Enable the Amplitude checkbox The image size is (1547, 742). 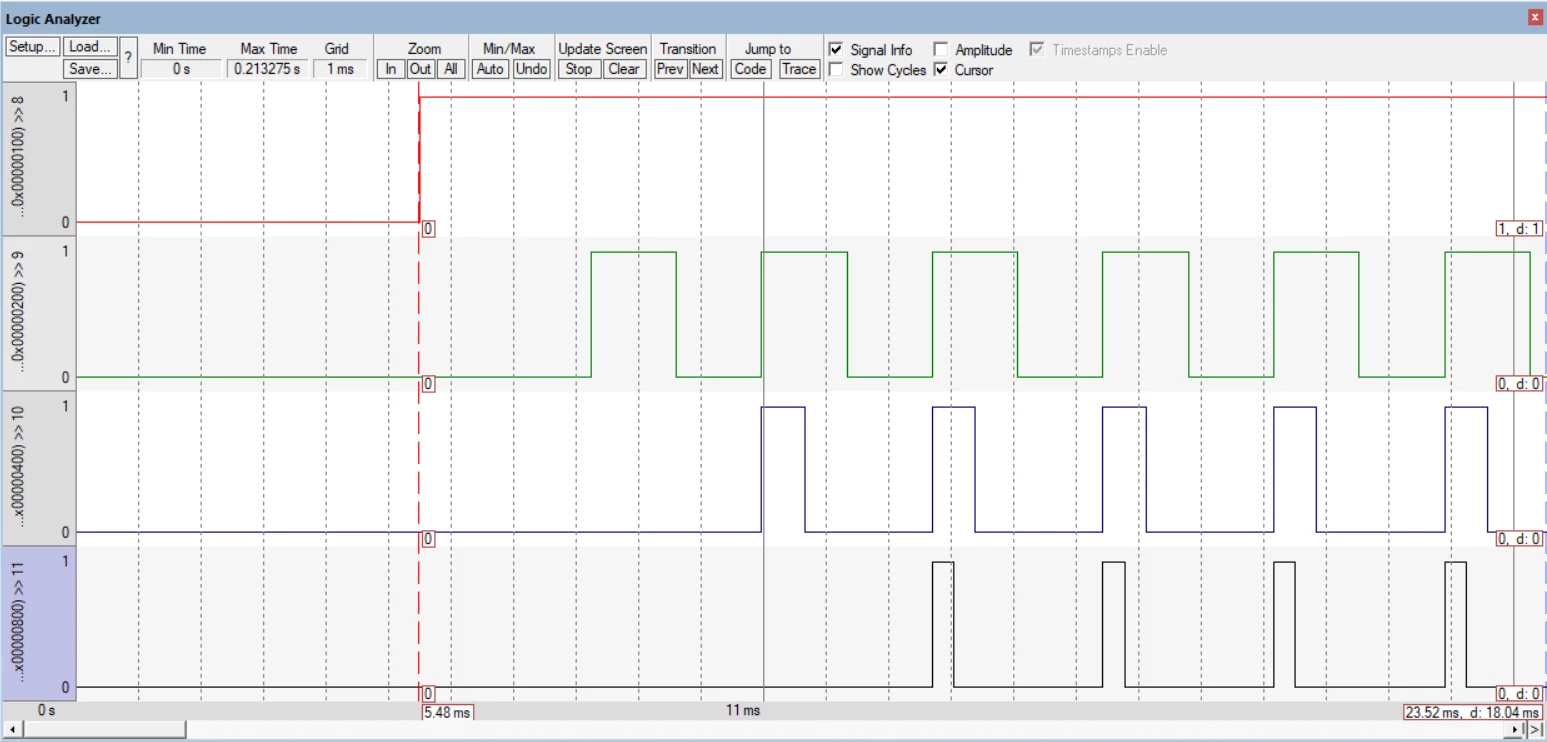[x=940, y=49]
